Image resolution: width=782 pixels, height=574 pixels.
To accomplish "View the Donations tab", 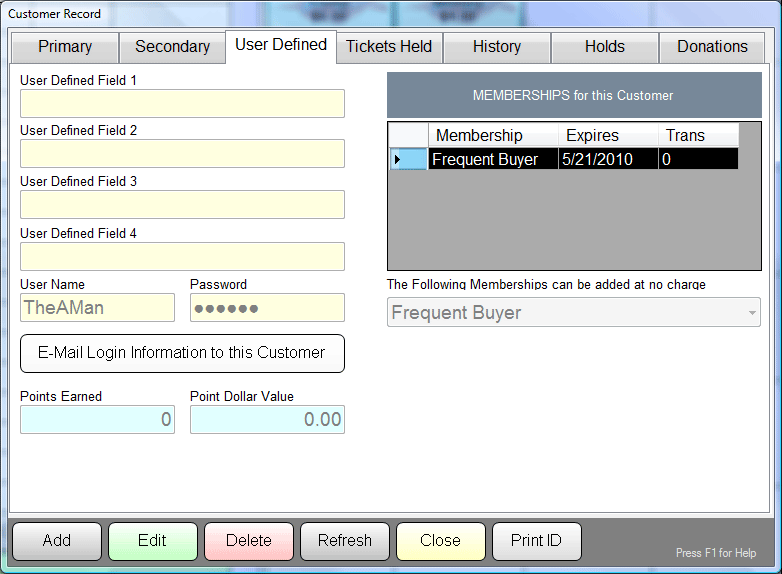I will click(712, 47).
